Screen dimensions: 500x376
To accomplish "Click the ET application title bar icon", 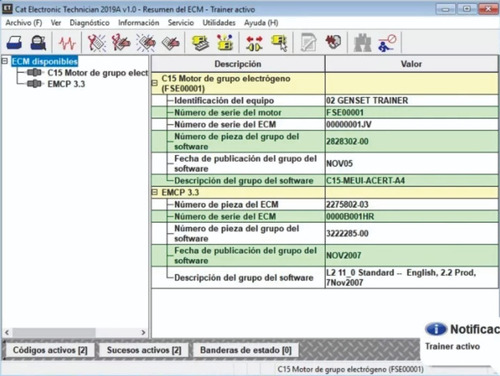I will pos(7,9).
